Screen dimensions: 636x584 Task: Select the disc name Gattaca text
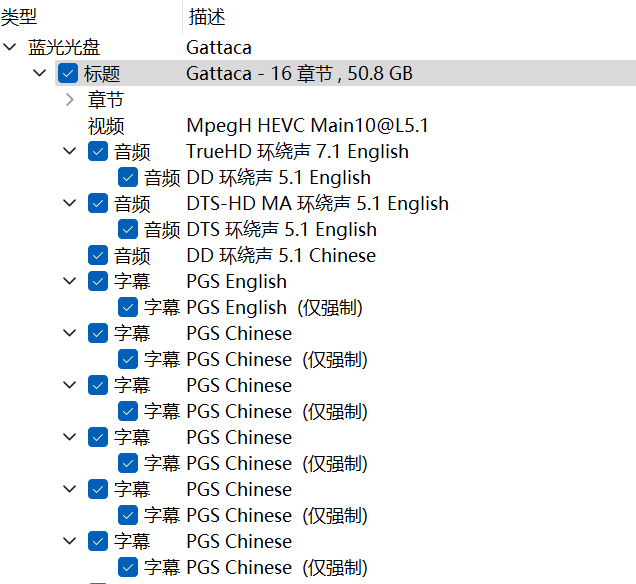tap(219, 48)
